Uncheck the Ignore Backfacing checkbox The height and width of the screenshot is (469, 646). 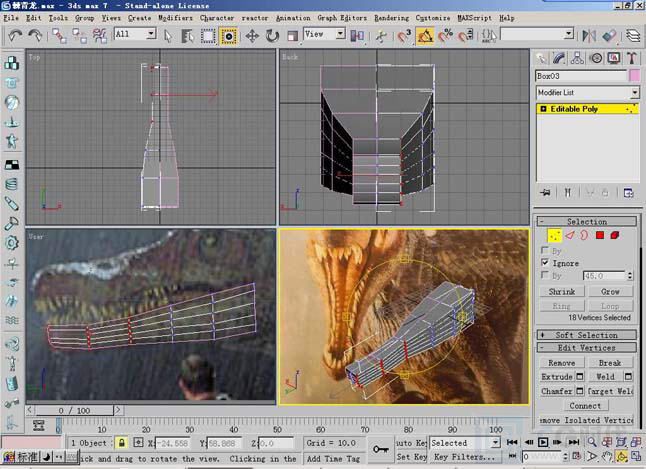545,263
